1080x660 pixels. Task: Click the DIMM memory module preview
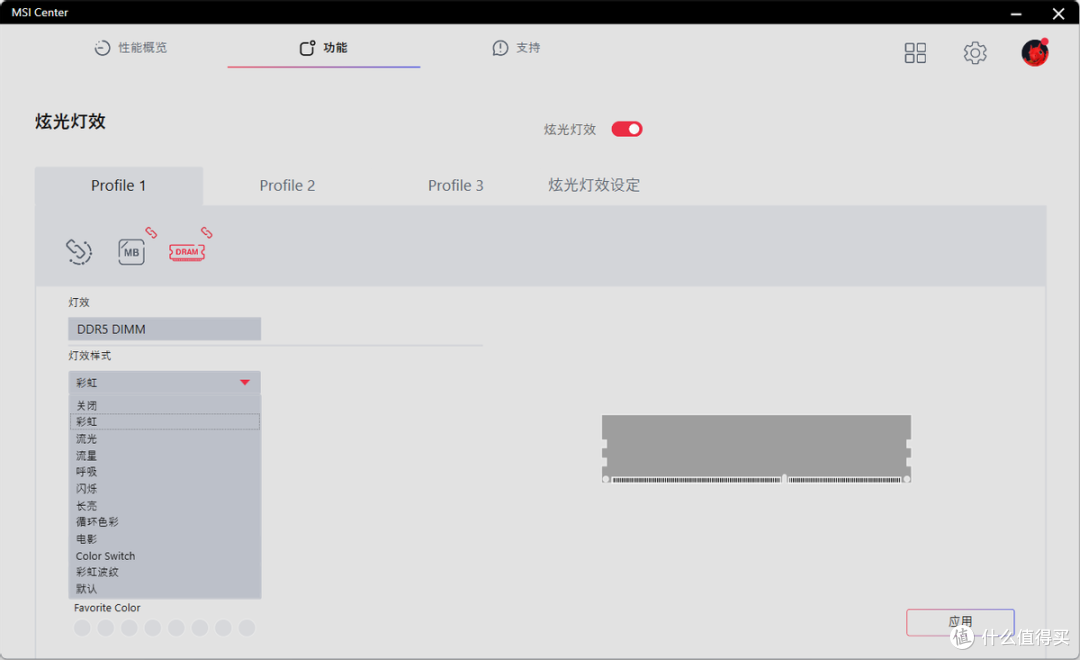point(756,449)
